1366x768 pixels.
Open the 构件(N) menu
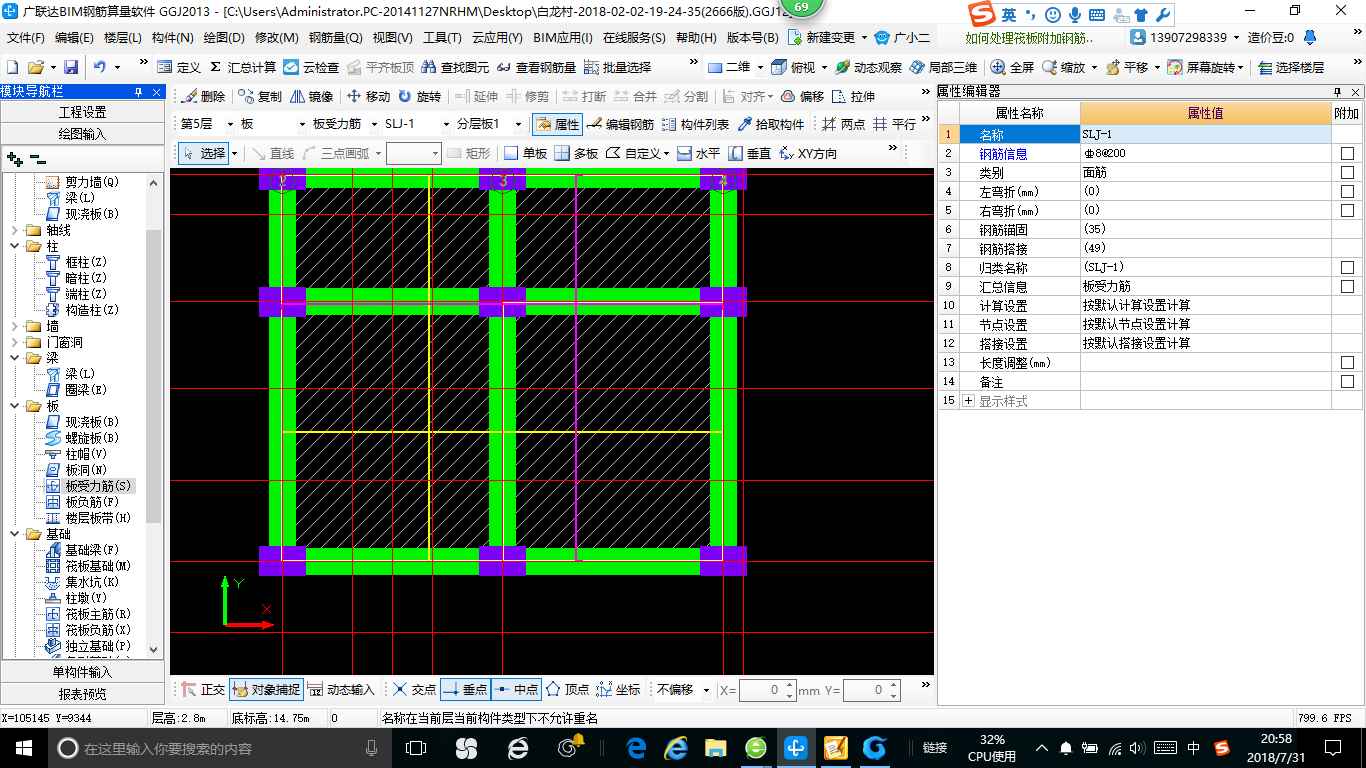click(173, 37)
